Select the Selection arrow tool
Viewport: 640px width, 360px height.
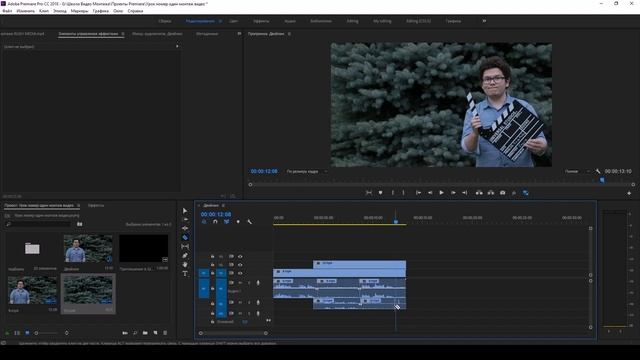[185, 211]
